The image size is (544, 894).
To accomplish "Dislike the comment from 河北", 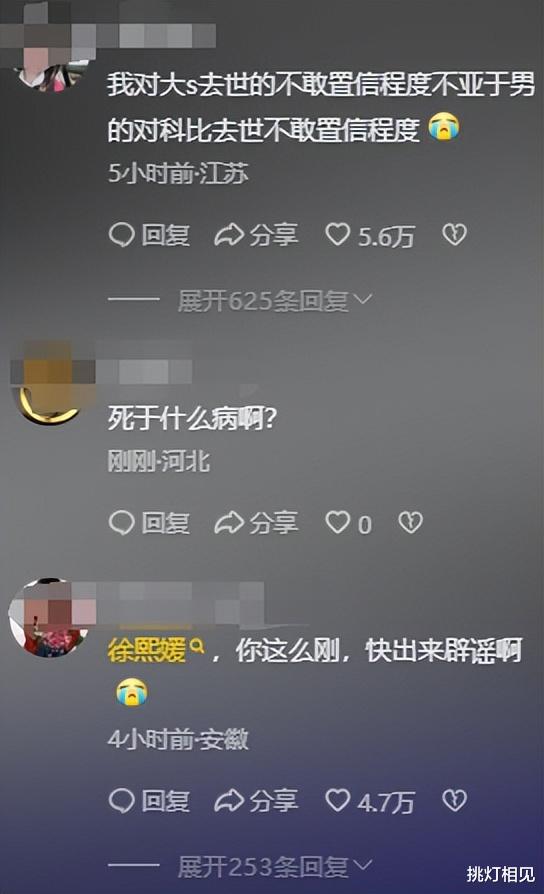I will [410, 522].
